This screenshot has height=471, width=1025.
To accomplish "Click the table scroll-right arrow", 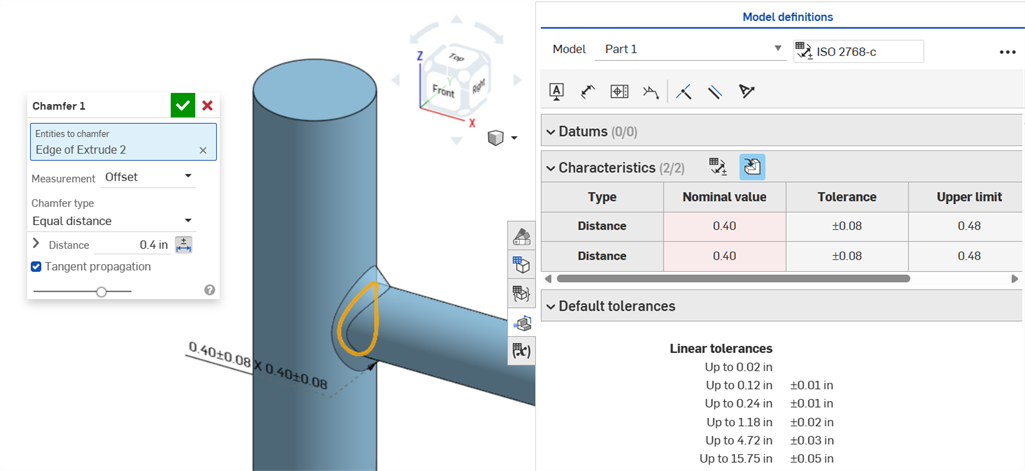I will 1015,278.
